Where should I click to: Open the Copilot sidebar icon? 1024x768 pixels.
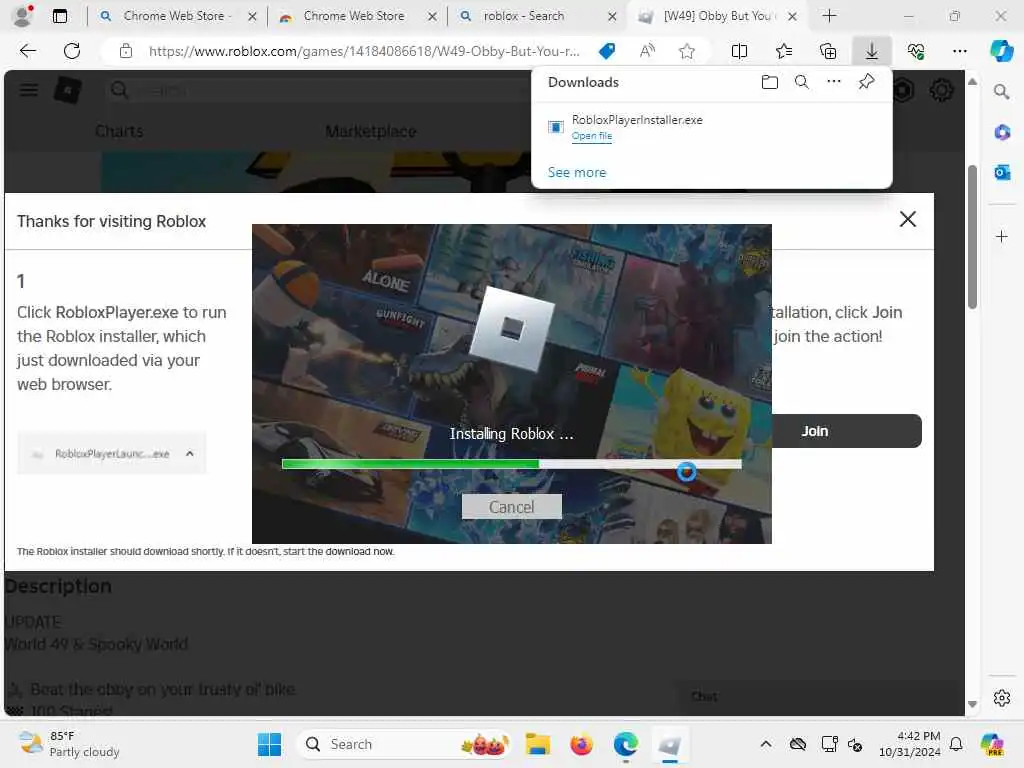1002,51
